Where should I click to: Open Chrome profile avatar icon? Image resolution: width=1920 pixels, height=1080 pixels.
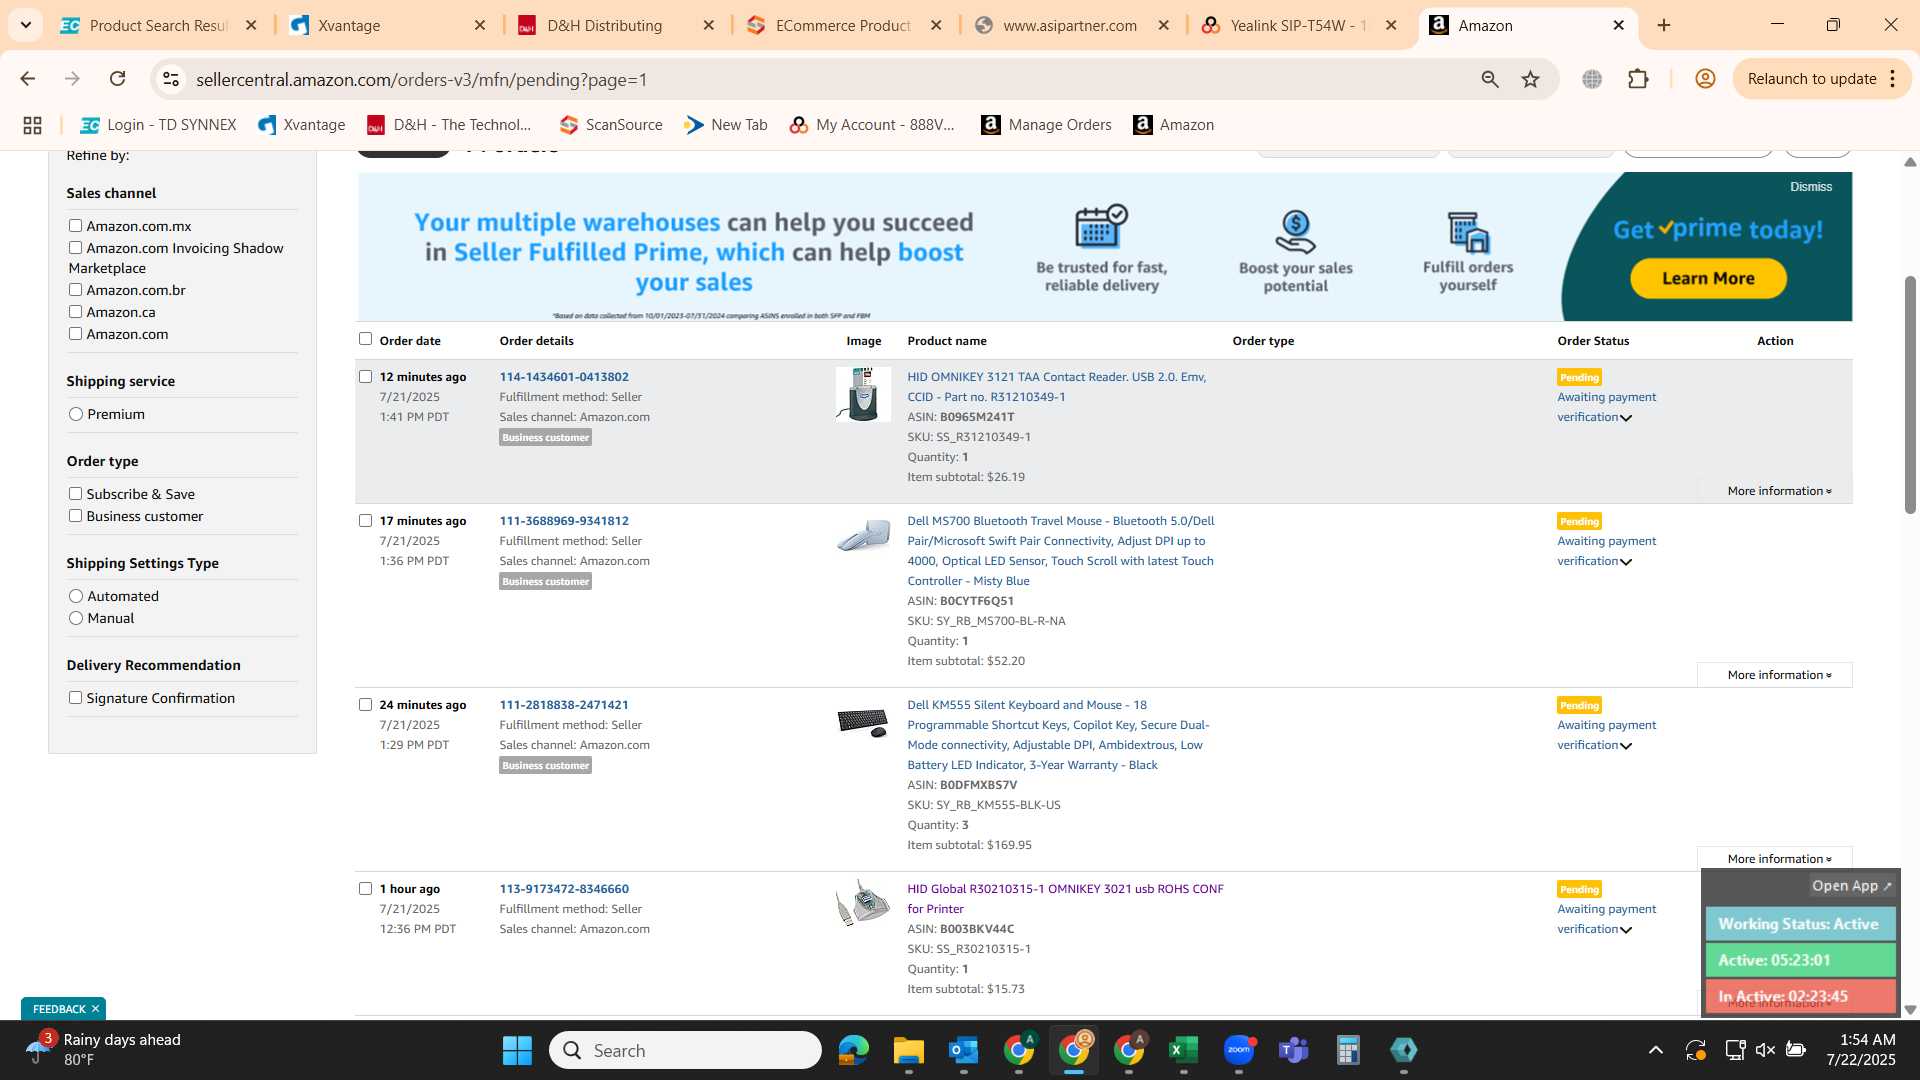click(x=1705, y=79)
